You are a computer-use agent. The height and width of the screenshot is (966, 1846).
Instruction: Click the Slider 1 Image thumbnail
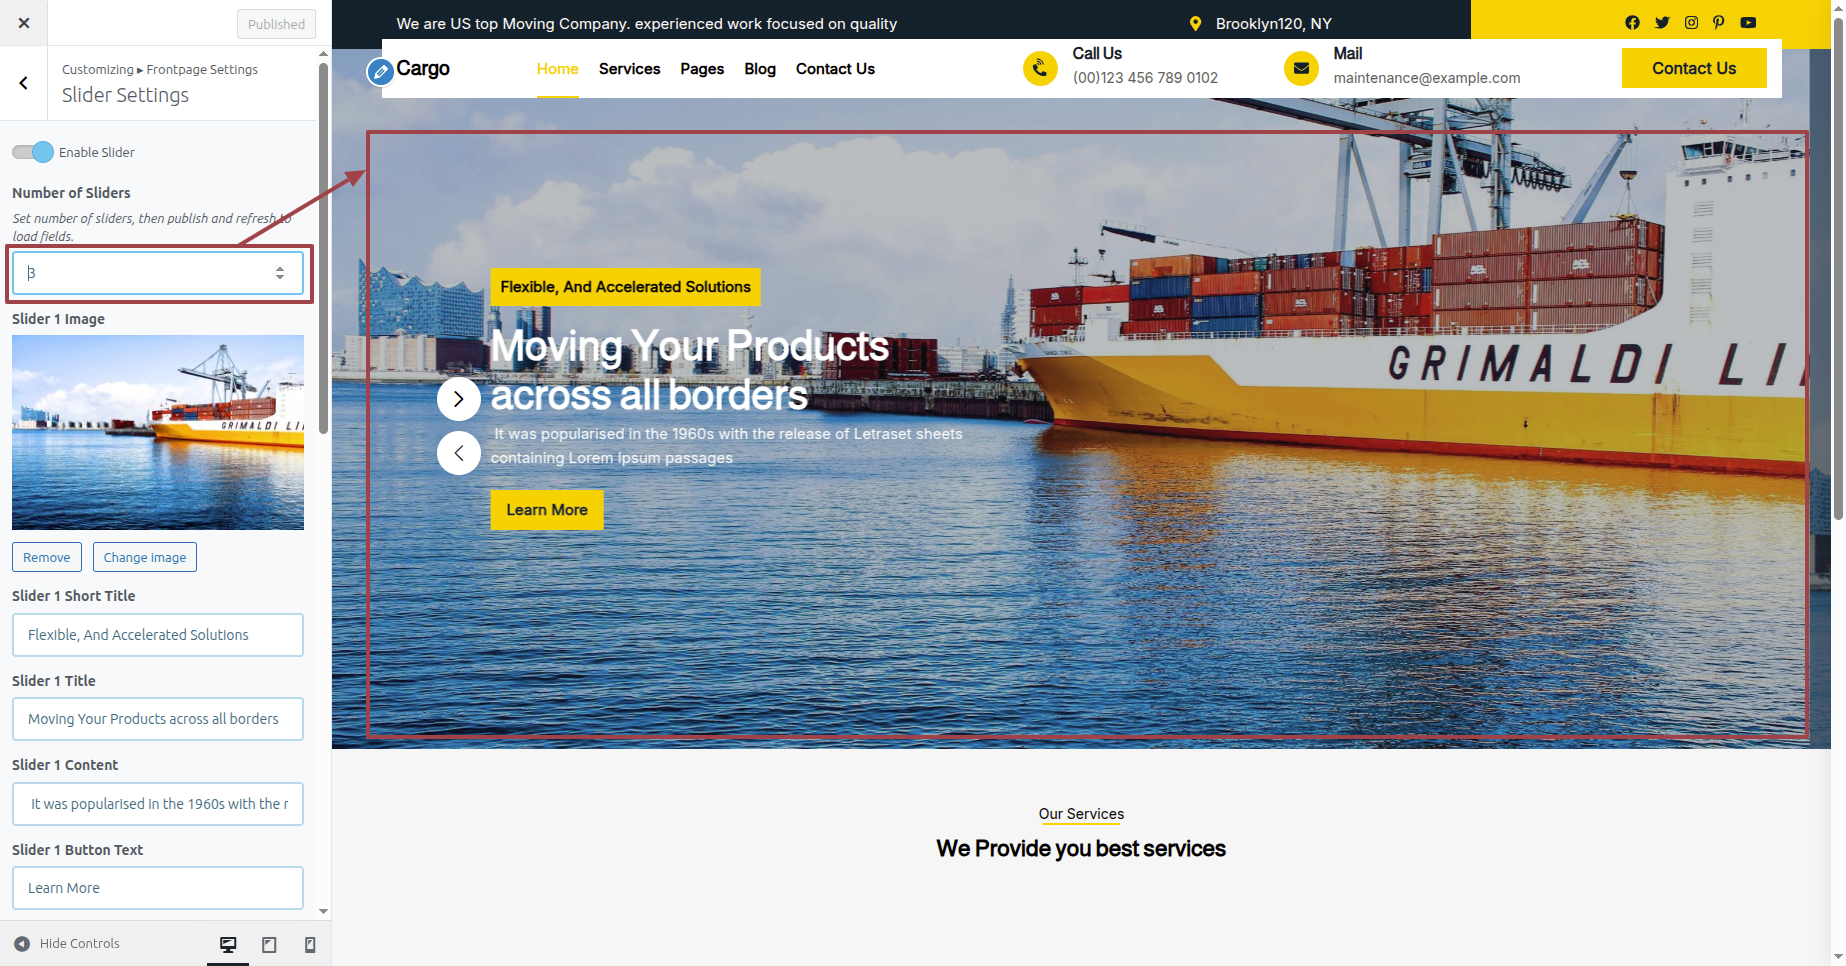click(158, 432)
